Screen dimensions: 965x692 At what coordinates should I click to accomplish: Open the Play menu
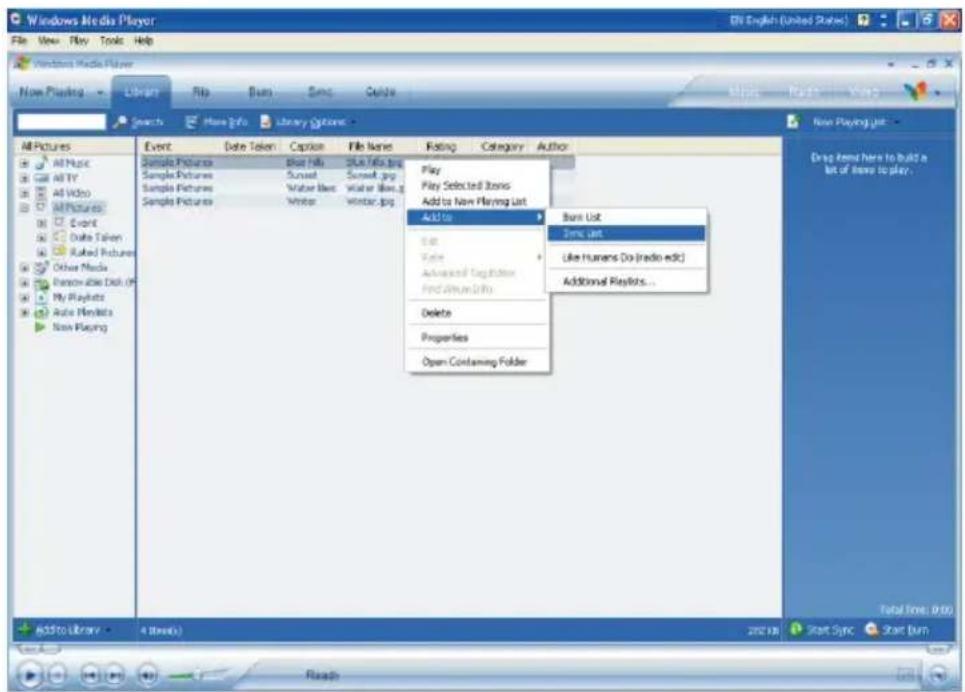click(79, 41)
